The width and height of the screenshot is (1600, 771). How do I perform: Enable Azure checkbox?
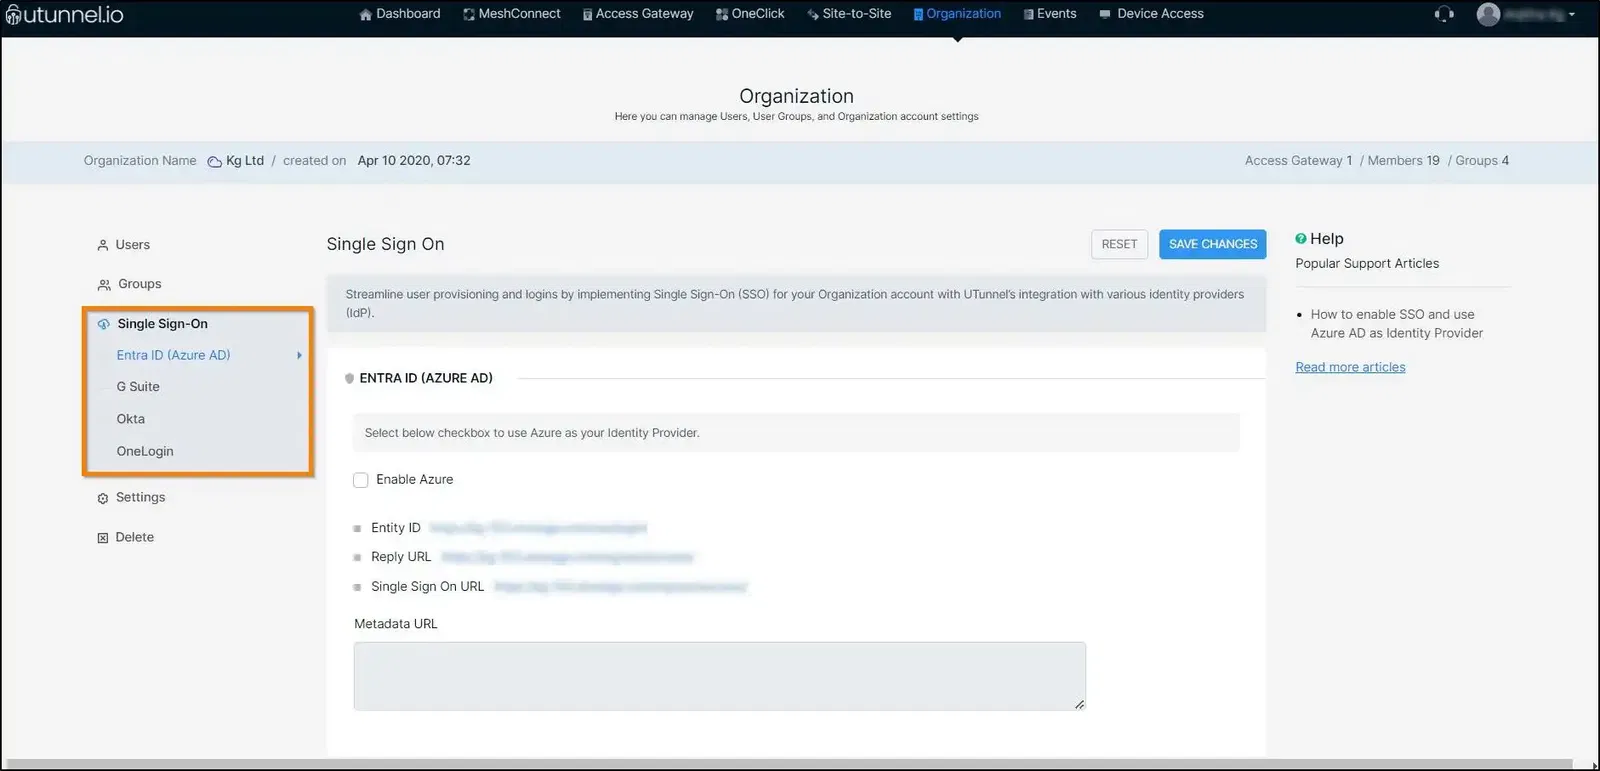(x=361, y=480)
